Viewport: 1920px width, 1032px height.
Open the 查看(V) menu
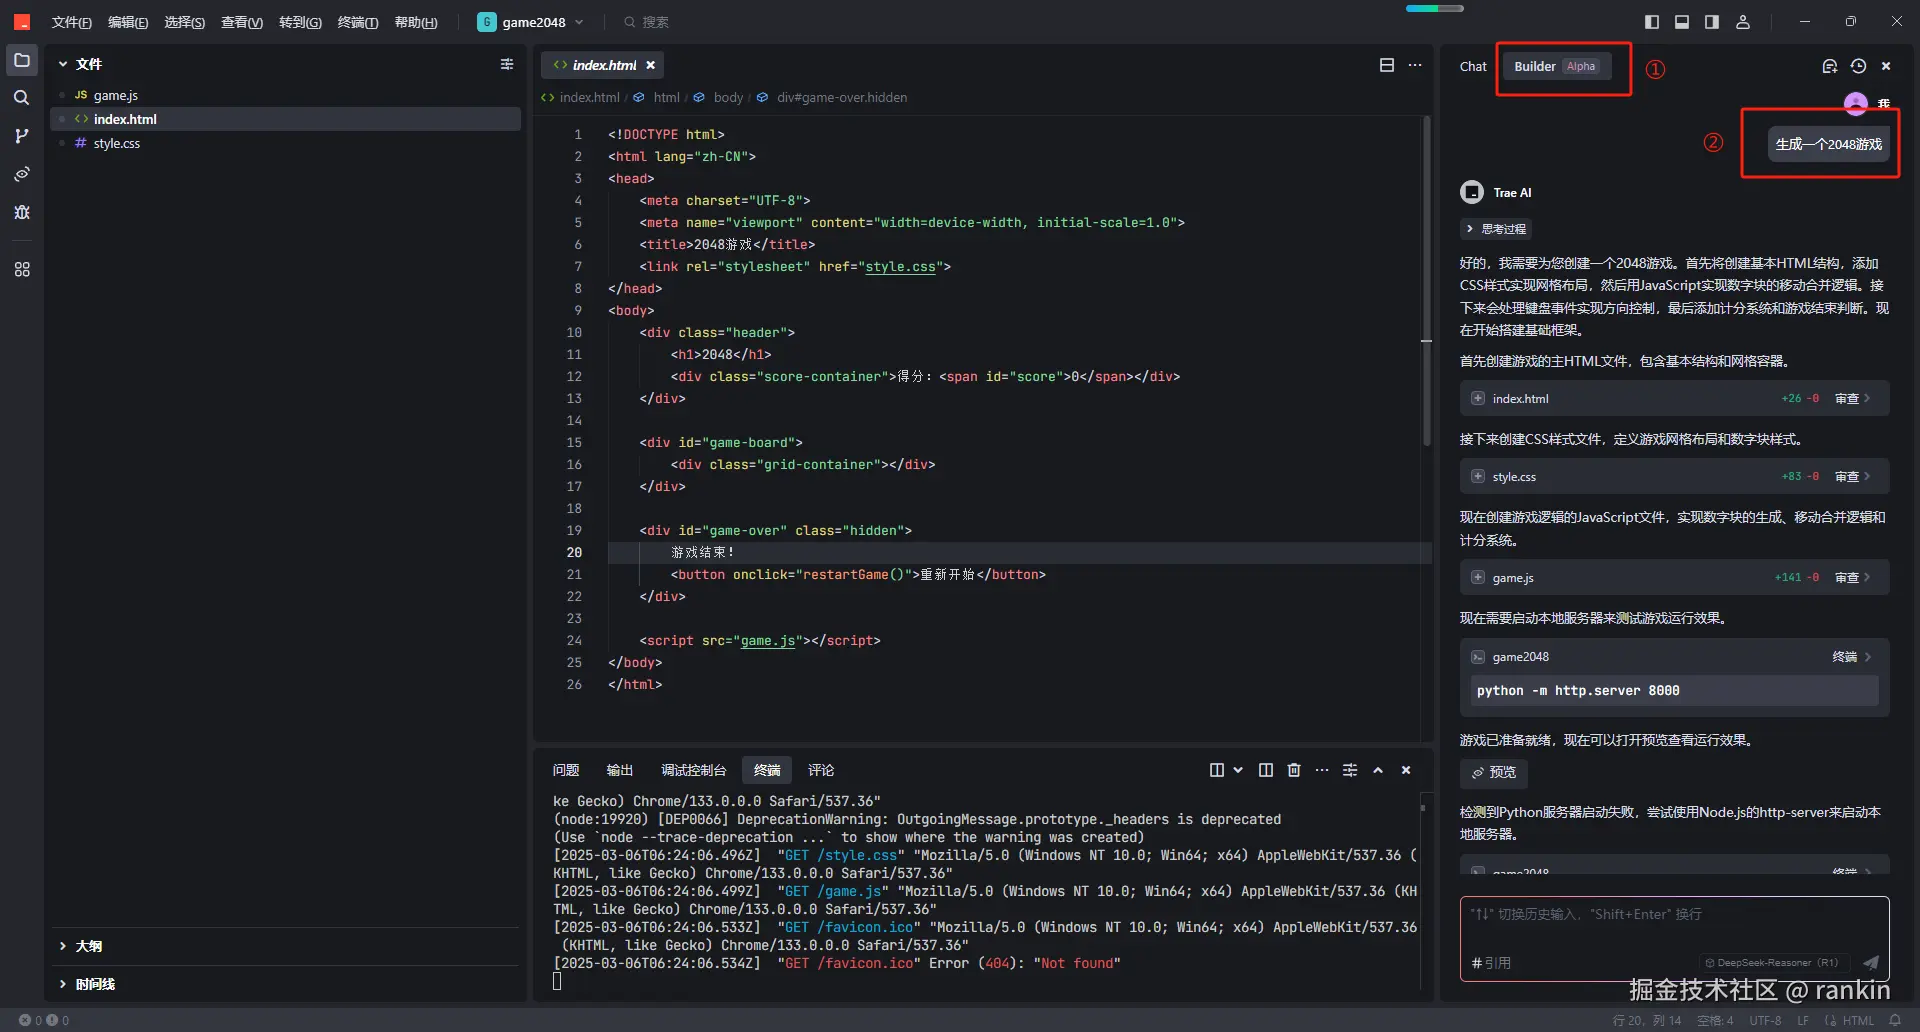pos(242,22)
